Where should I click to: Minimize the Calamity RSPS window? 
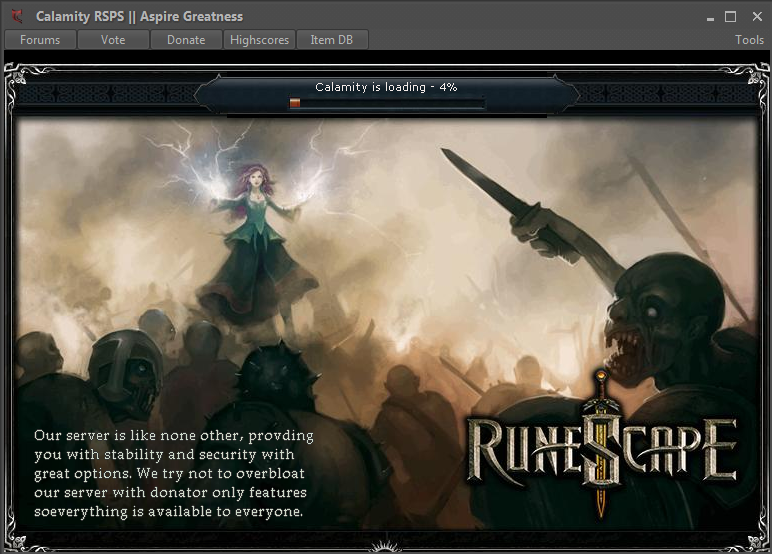click(x=710, y=18)
